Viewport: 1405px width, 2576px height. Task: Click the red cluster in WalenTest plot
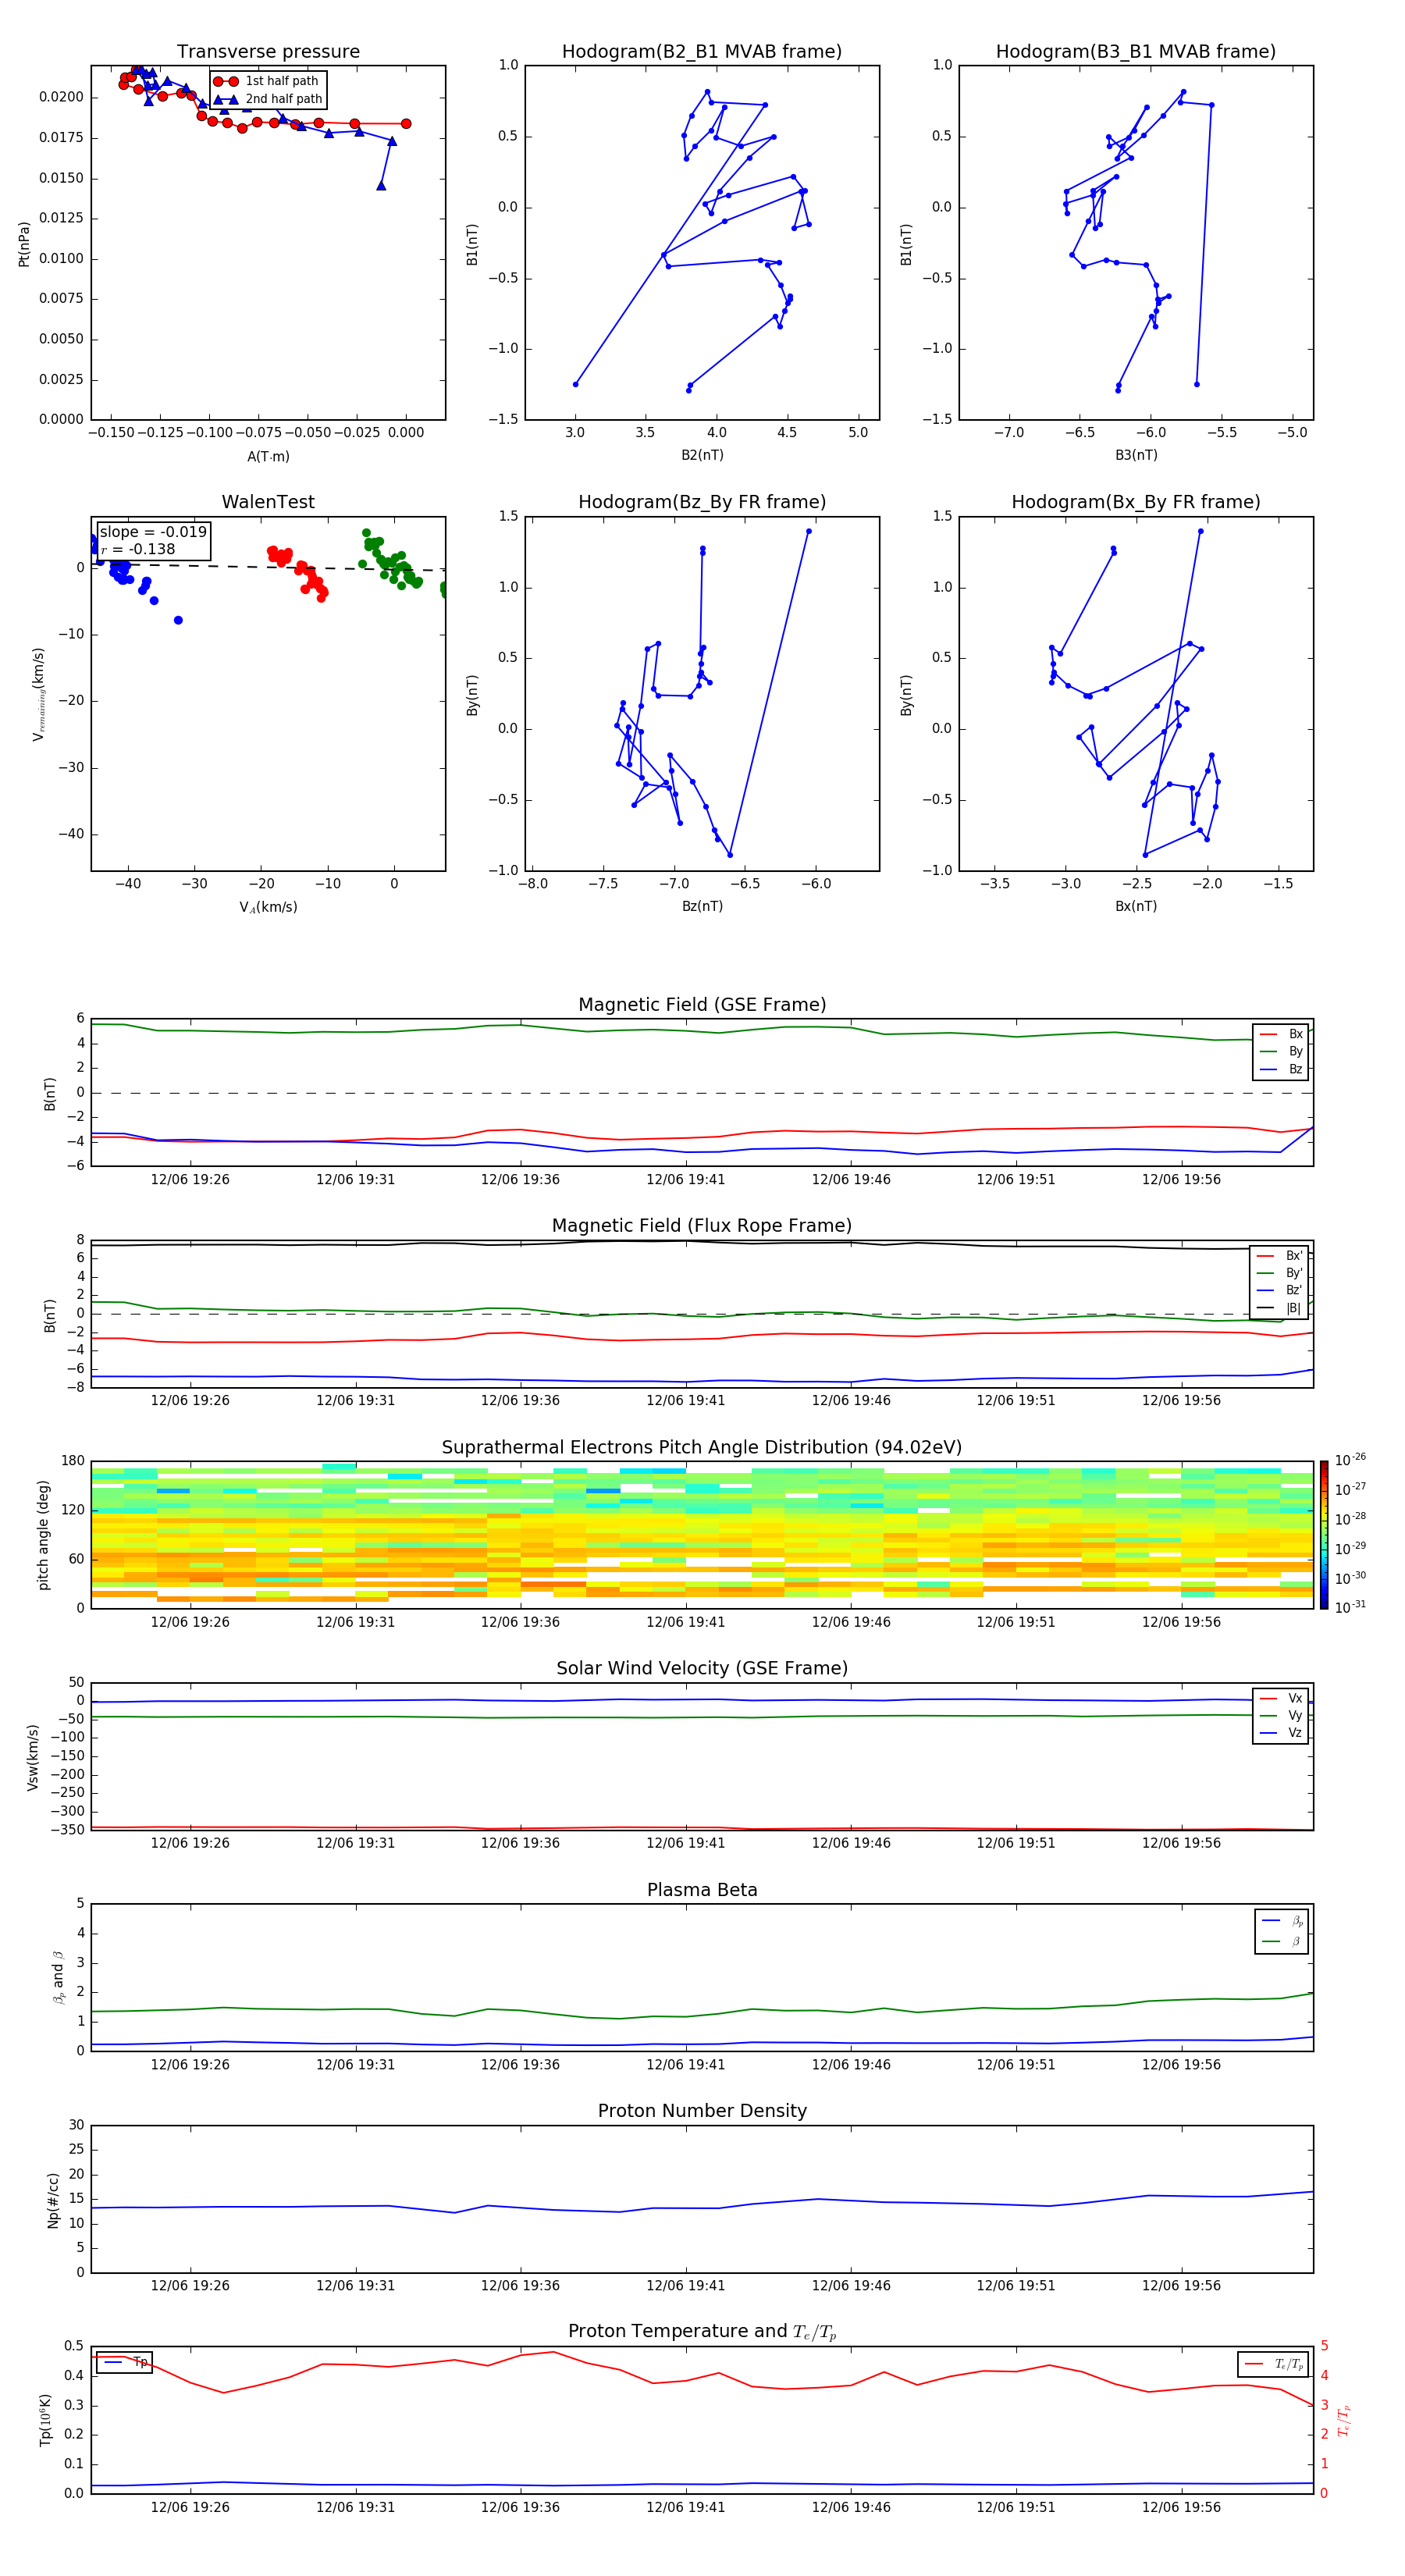click(298, 573)
